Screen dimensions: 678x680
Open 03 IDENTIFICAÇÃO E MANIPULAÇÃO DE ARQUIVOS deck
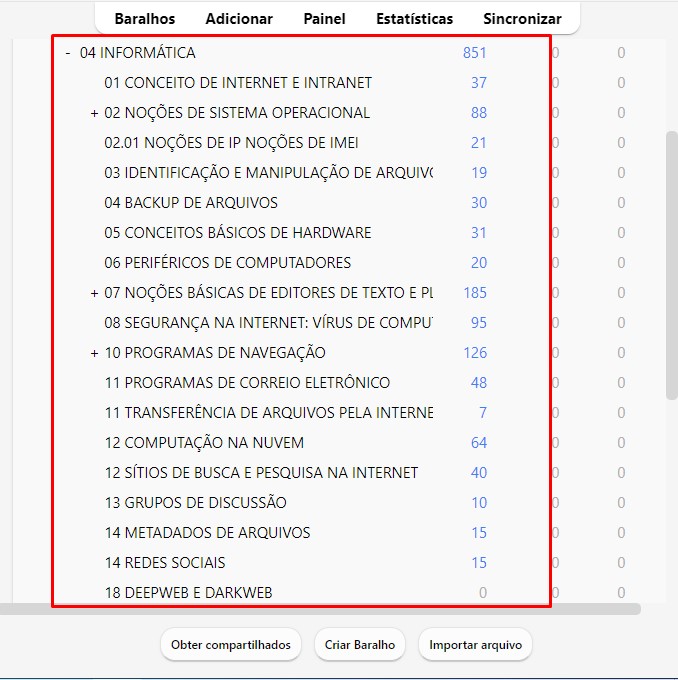(269, 173)
